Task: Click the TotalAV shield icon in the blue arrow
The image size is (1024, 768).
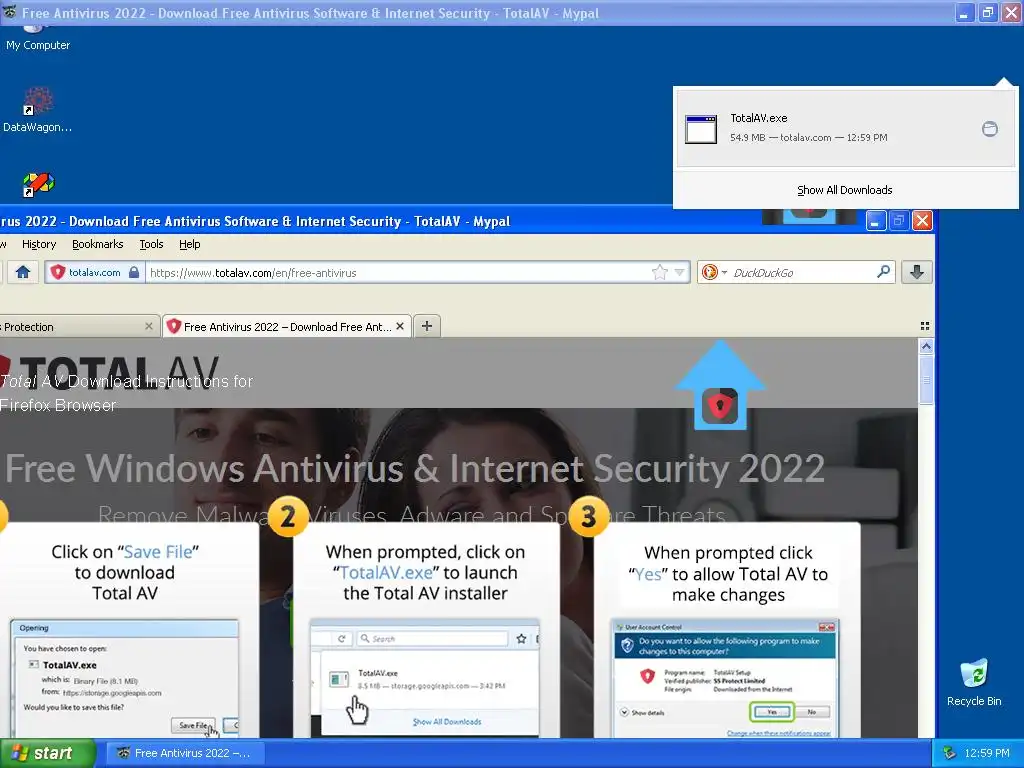Action: coord(720,406)
